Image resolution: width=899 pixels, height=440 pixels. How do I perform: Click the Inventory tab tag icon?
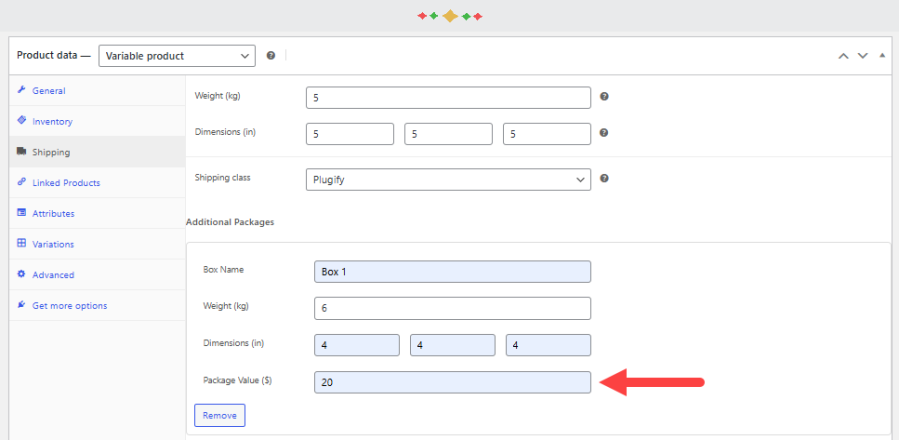22,120
